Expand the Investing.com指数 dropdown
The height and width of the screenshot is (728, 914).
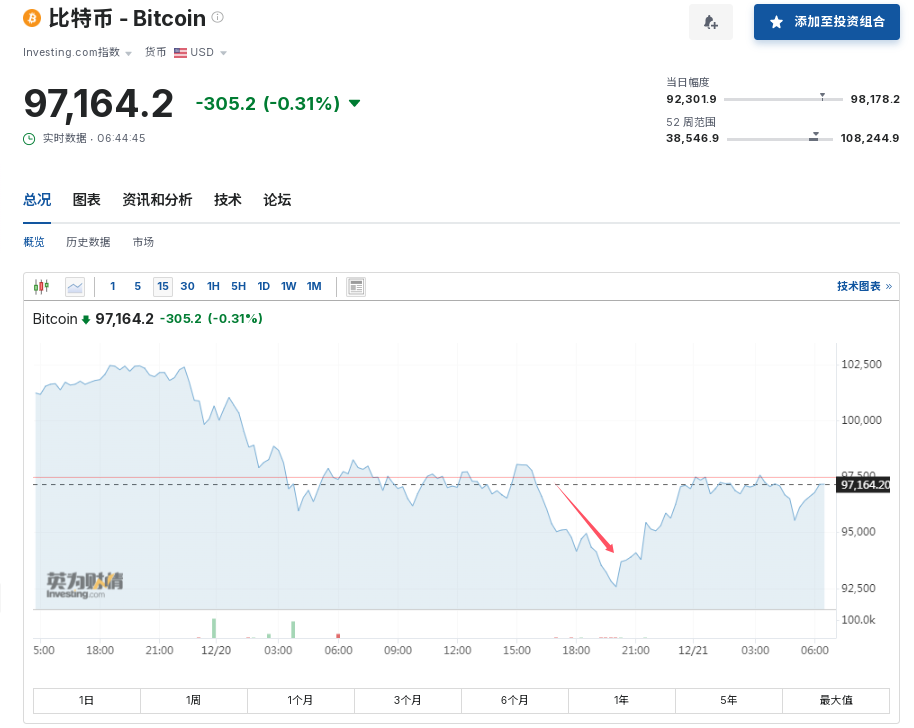point(128,53)
